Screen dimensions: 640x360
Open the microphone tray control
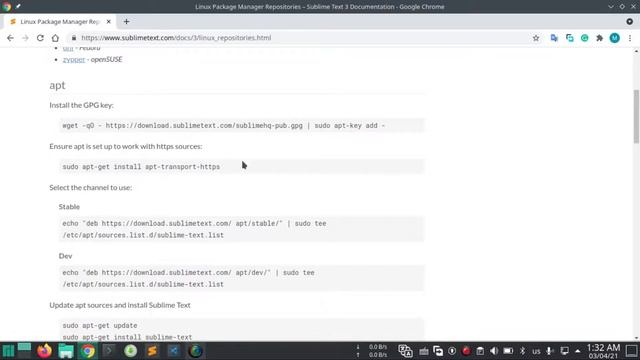pyautogui.click(x=550, y=351)
